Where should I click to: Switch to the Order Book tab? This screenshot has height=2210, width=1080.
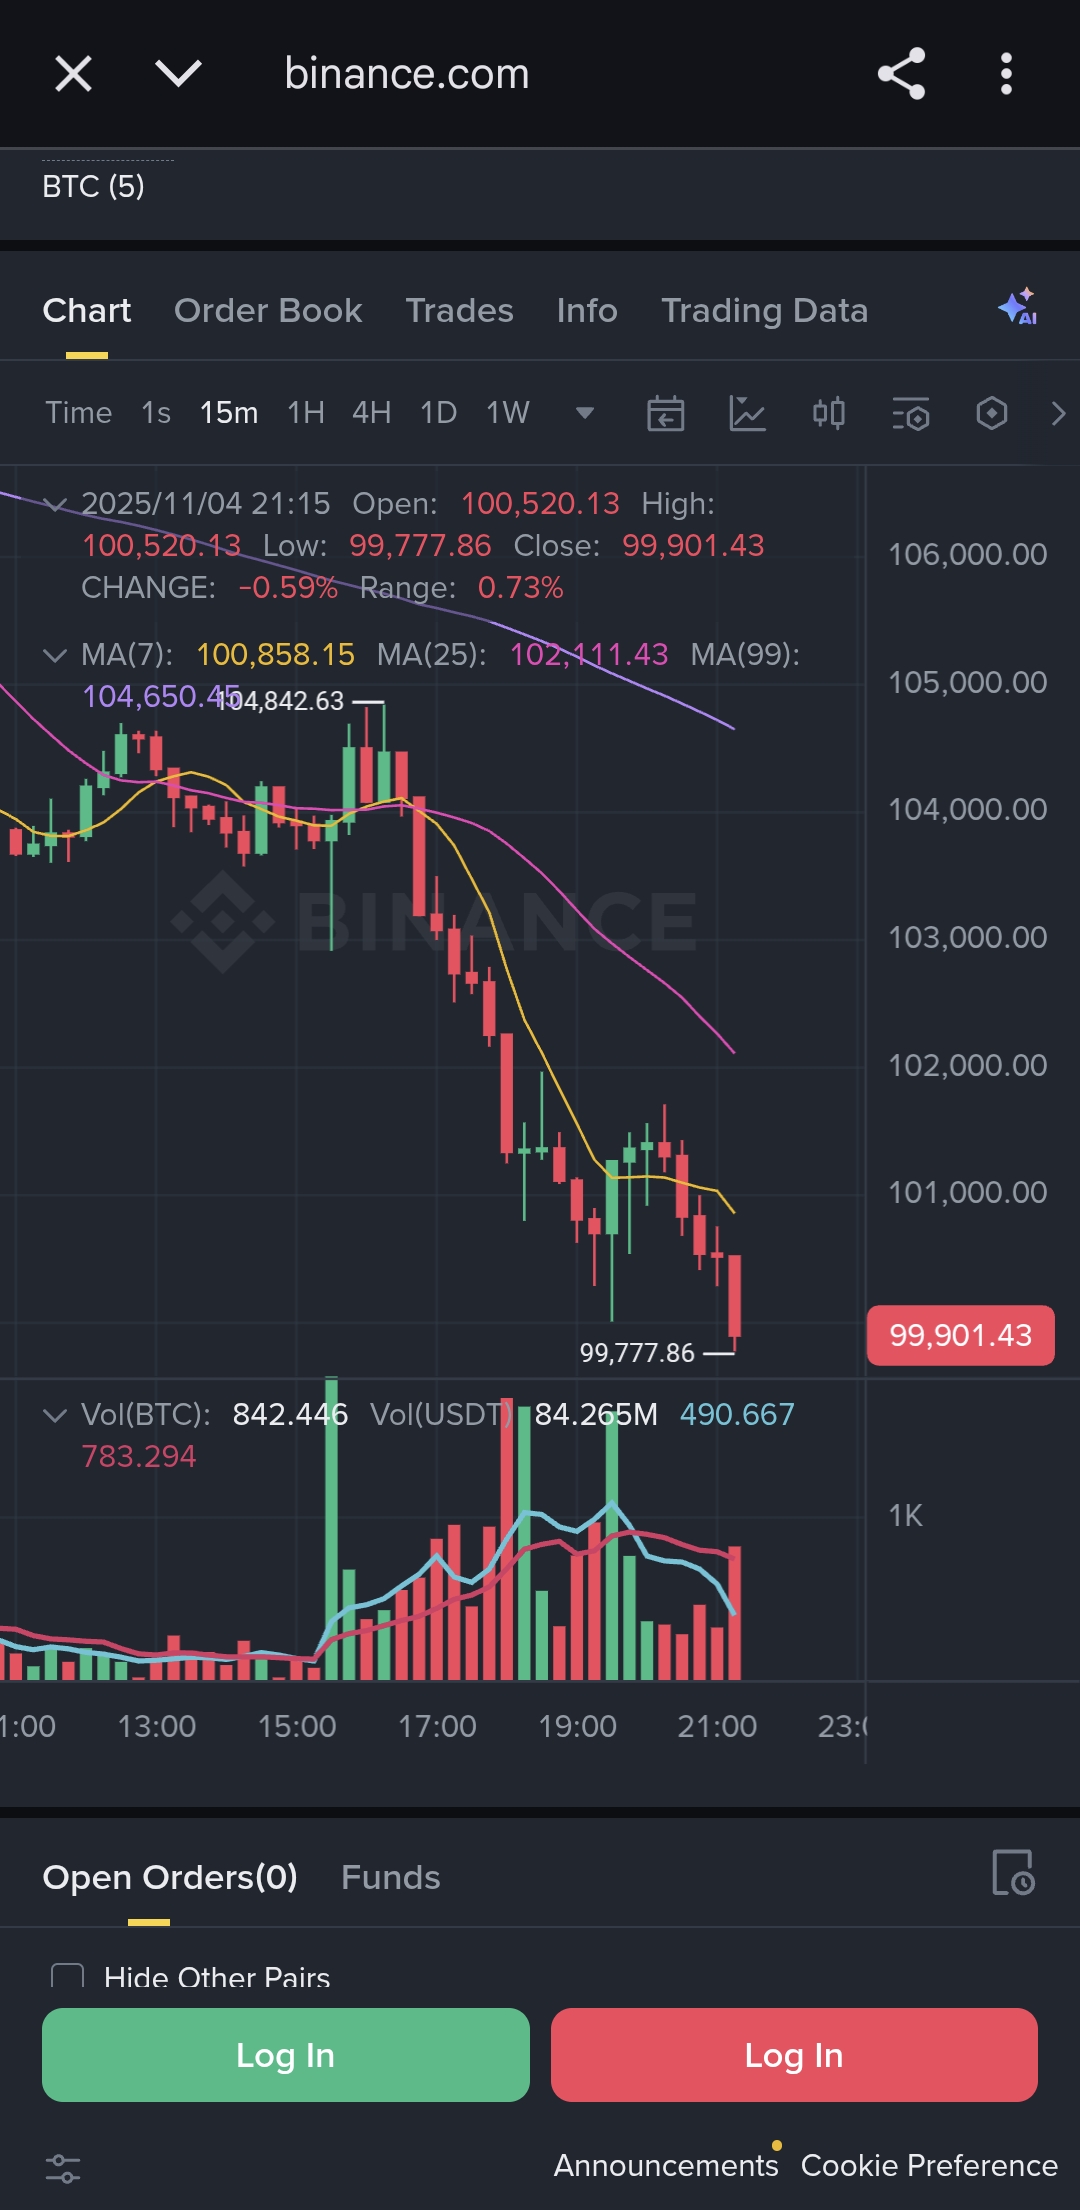[x=268, y=311]
